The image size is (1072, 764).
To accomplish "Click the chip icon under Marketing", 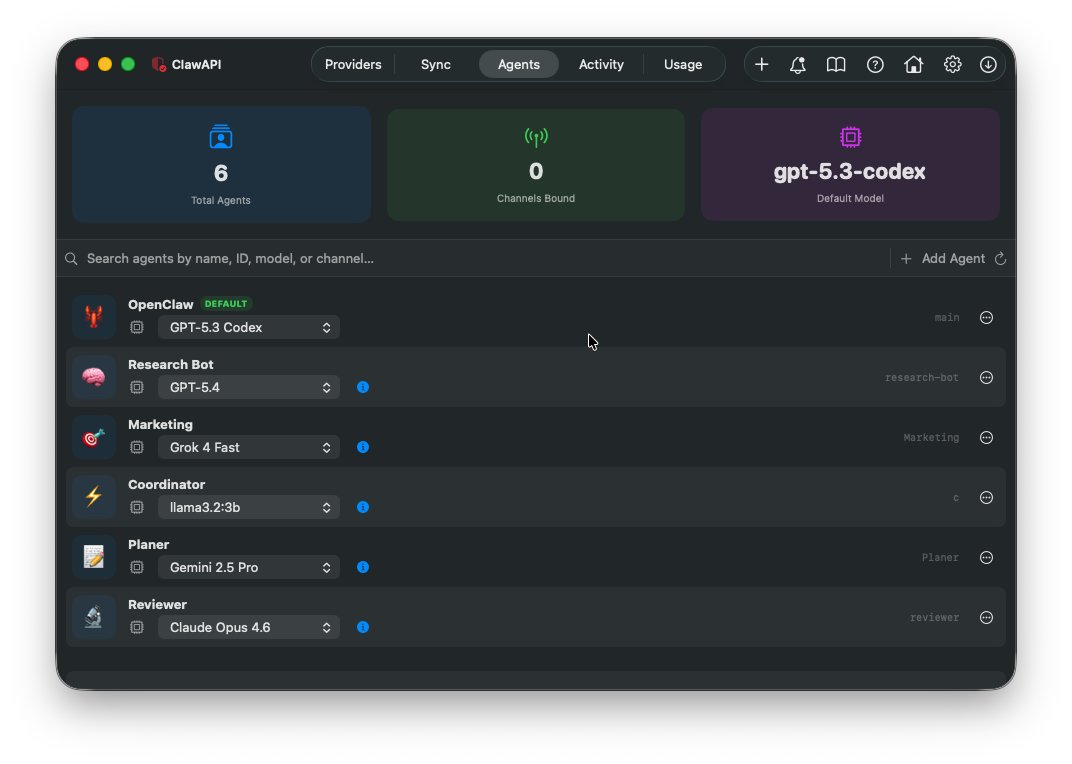I will tap(137, 447).
